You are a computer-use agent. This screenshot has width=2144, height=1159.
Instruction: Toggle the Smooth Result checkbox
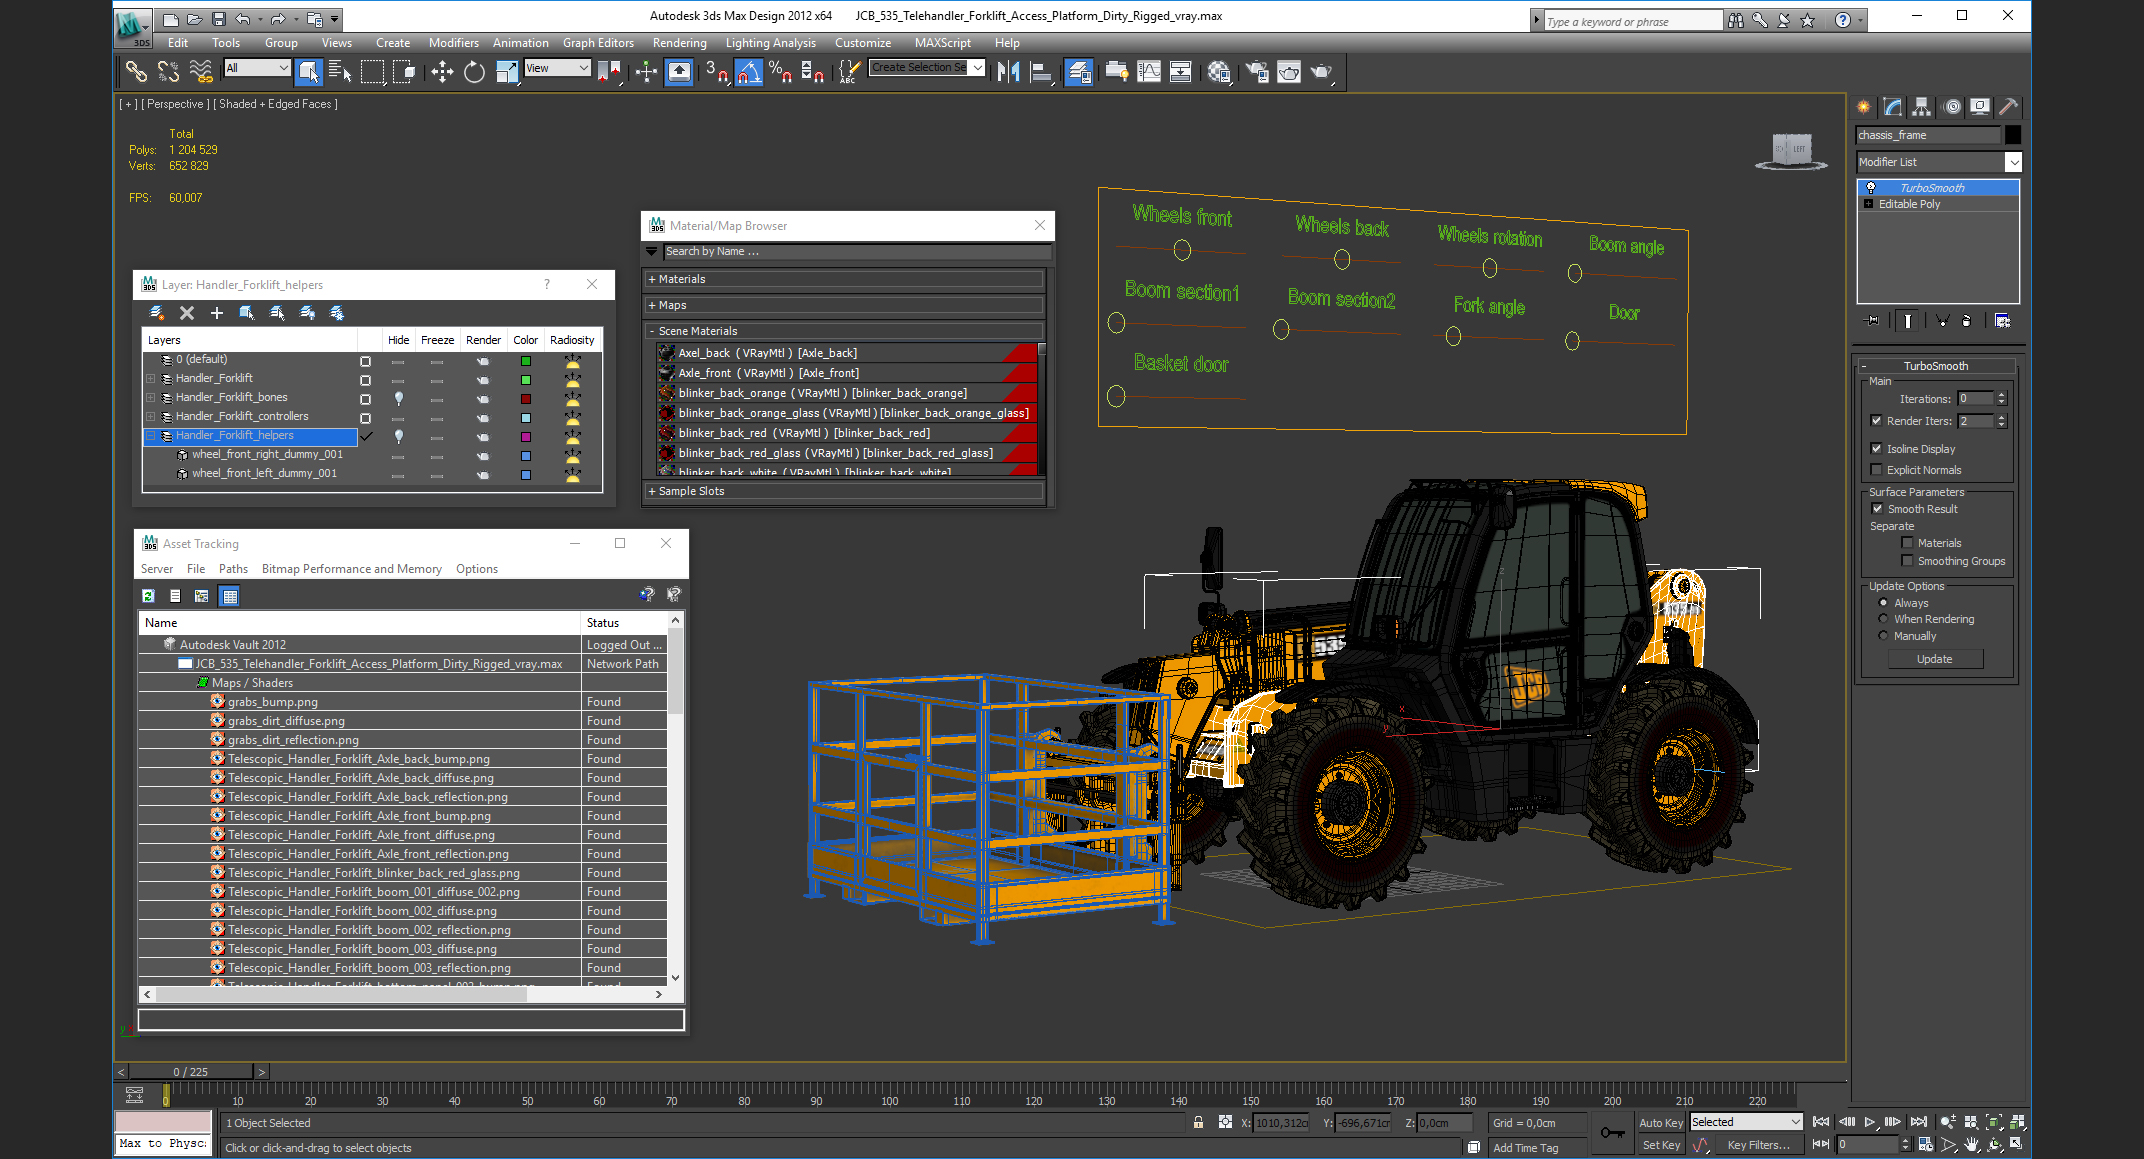point(1878,509)
